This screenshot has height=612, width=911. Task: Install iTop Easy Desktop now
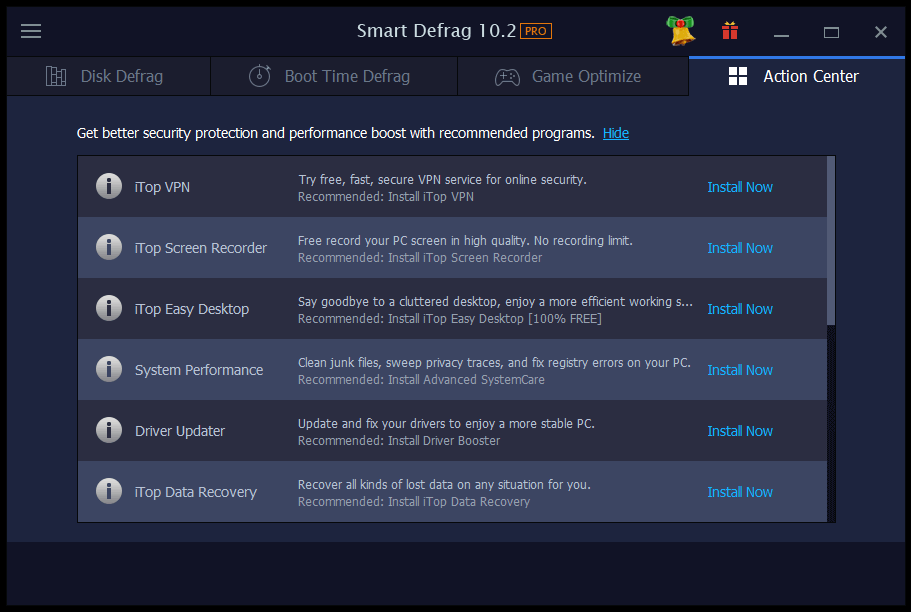[x=740, y=309]
